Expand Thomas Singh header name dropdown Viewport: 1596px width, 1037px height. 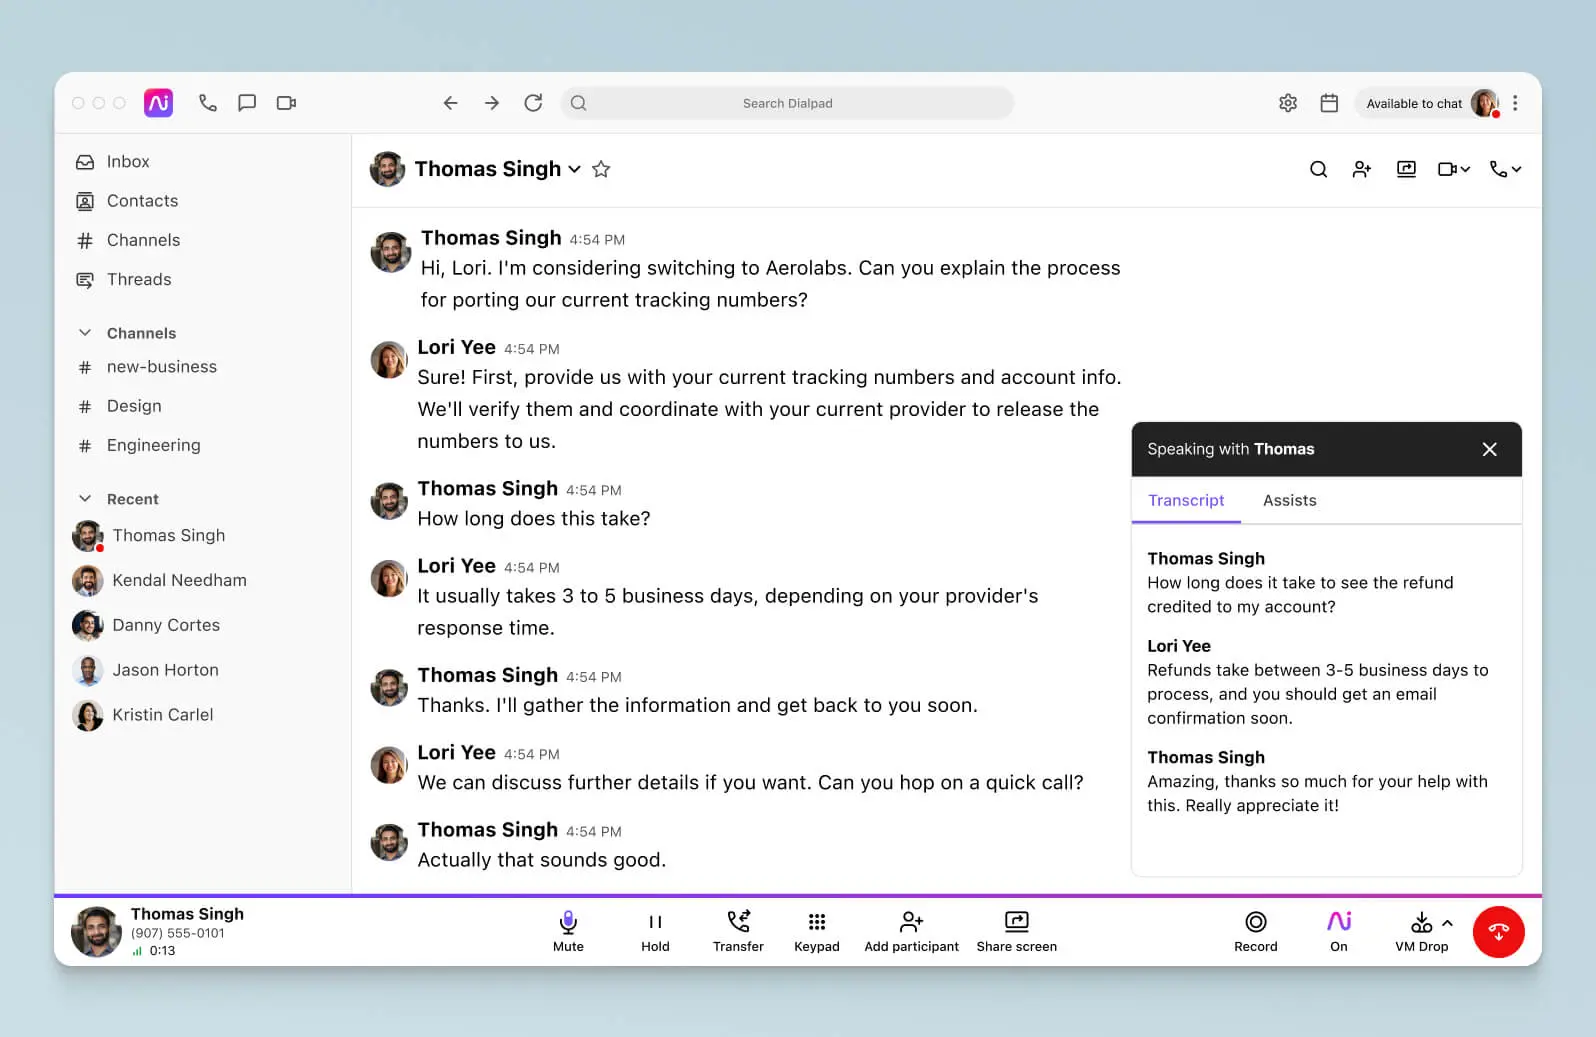pos(574,169)
